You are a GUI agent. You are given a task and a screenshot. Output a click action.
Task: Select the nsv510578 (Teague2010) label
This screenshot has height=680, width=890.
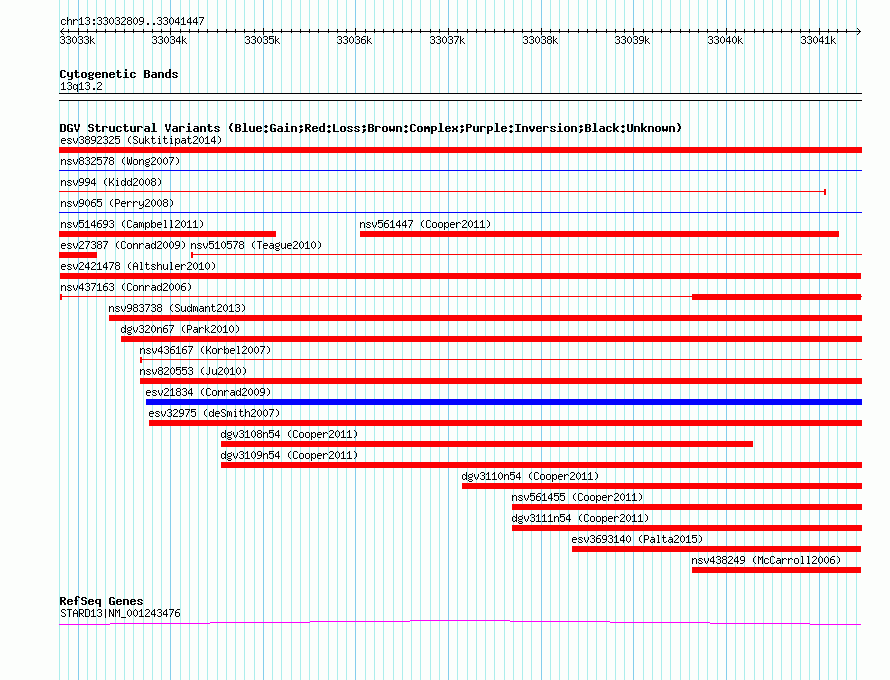tap(256, 245)
